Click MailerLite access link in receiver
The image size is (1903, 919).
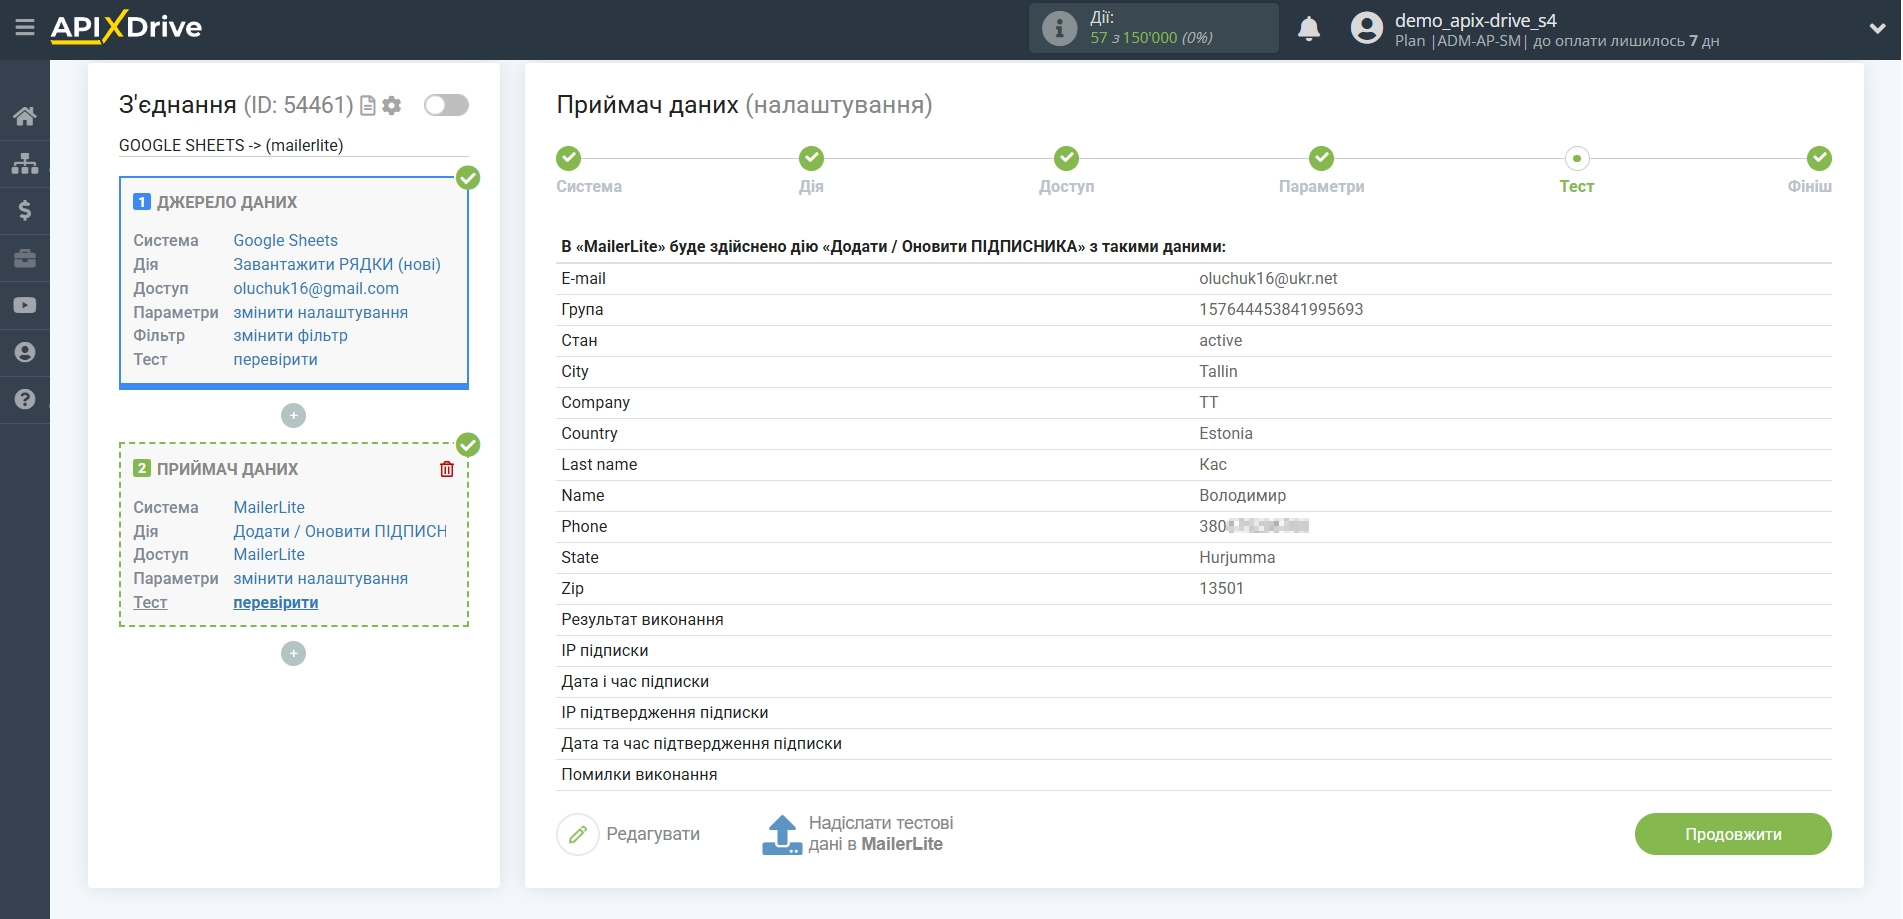coord(269,554)
